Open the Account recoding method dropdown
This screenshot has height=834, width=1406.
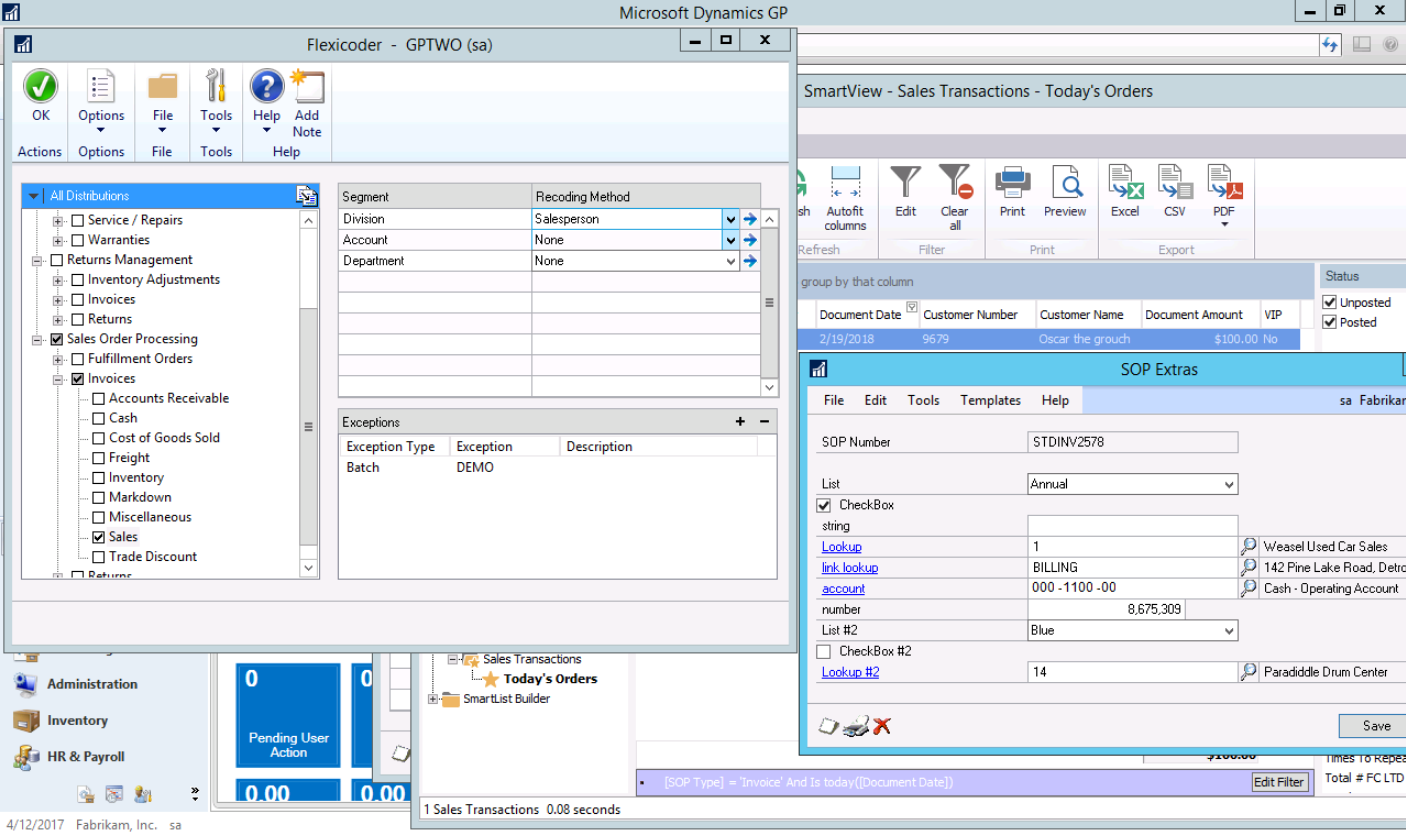pyautogui.click(x=730, y=240)
